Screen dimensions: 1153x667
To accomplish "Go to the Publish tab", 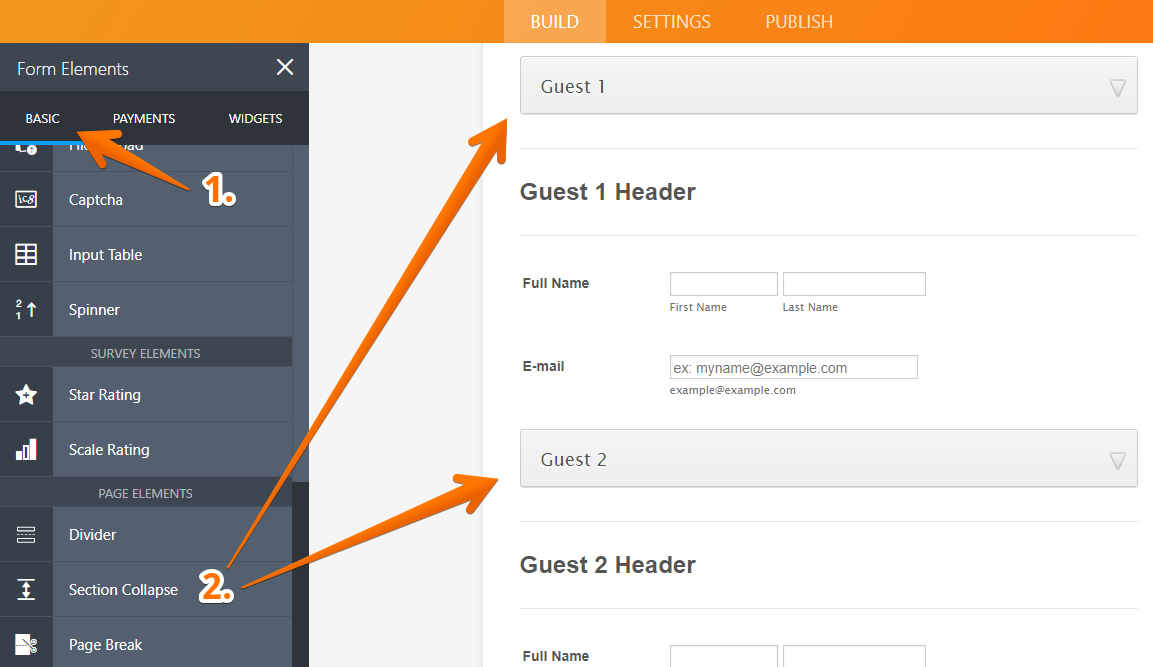I will pyautogui.click(x=799, y=22).
